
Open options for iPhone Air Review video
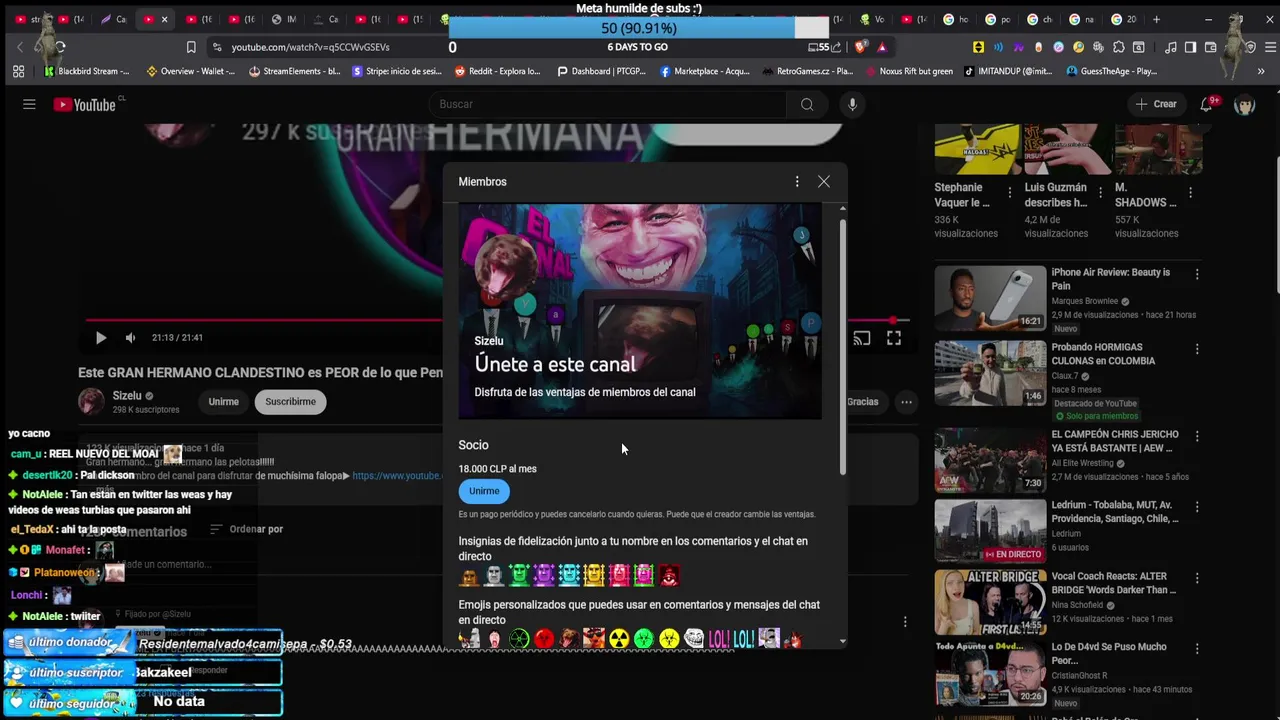tap(1197, 273)
